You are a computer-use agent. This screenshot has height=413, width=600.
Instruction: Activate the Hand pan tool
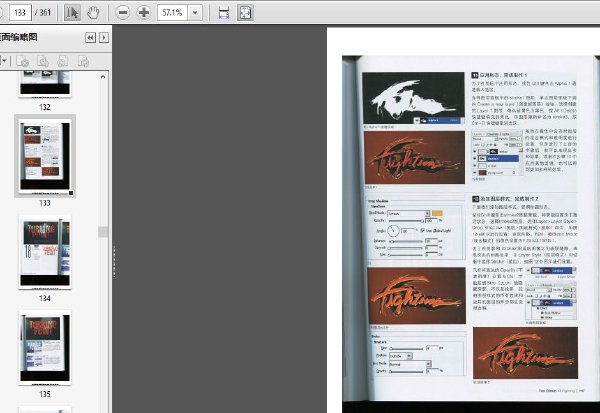[x=93, y=13]
